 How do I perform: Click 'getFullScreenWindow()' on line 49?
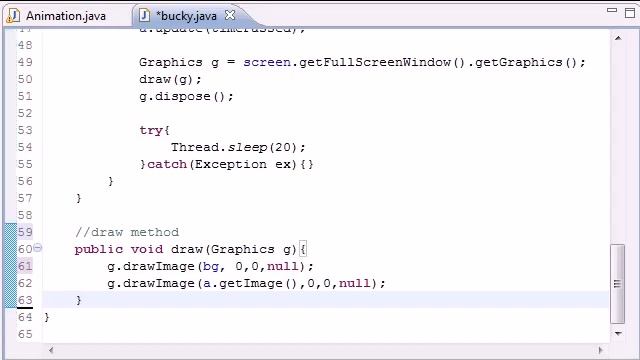click(x=382, y=62)
